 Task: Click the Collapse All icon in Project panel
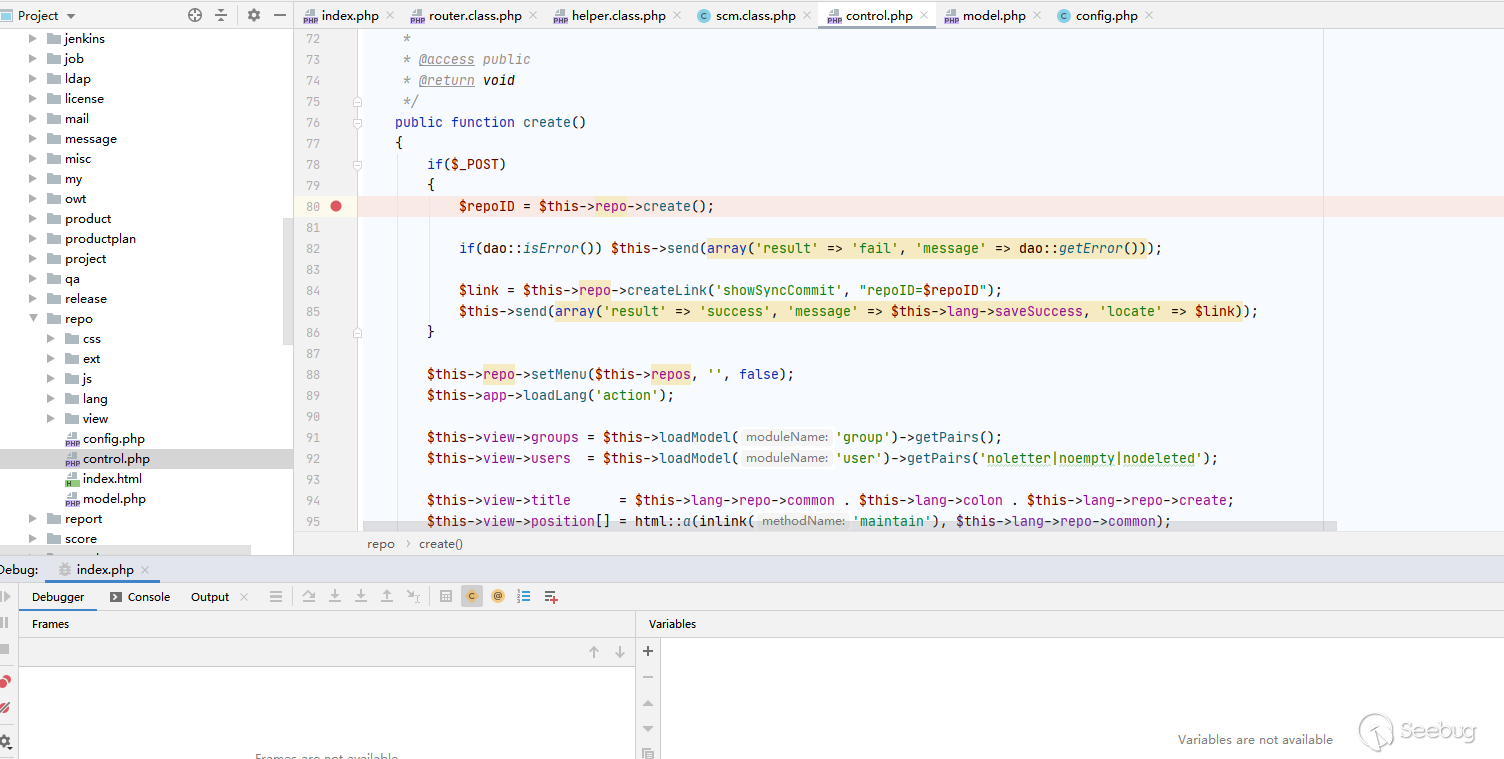point(221,15)
